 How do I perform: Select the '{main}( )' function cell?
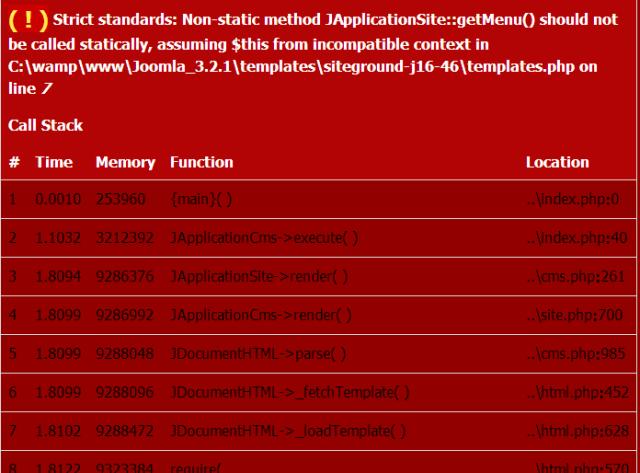coord(202,199)
